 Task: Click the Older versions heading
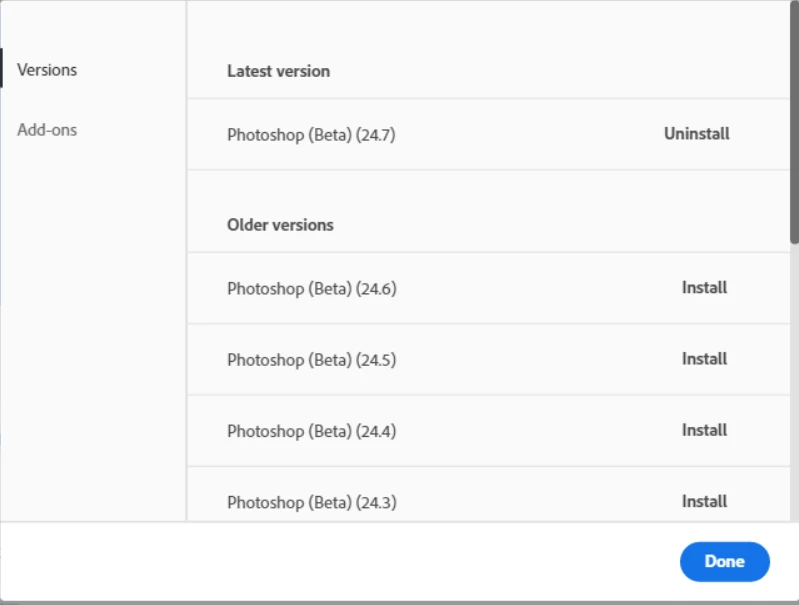pos(280,225)
